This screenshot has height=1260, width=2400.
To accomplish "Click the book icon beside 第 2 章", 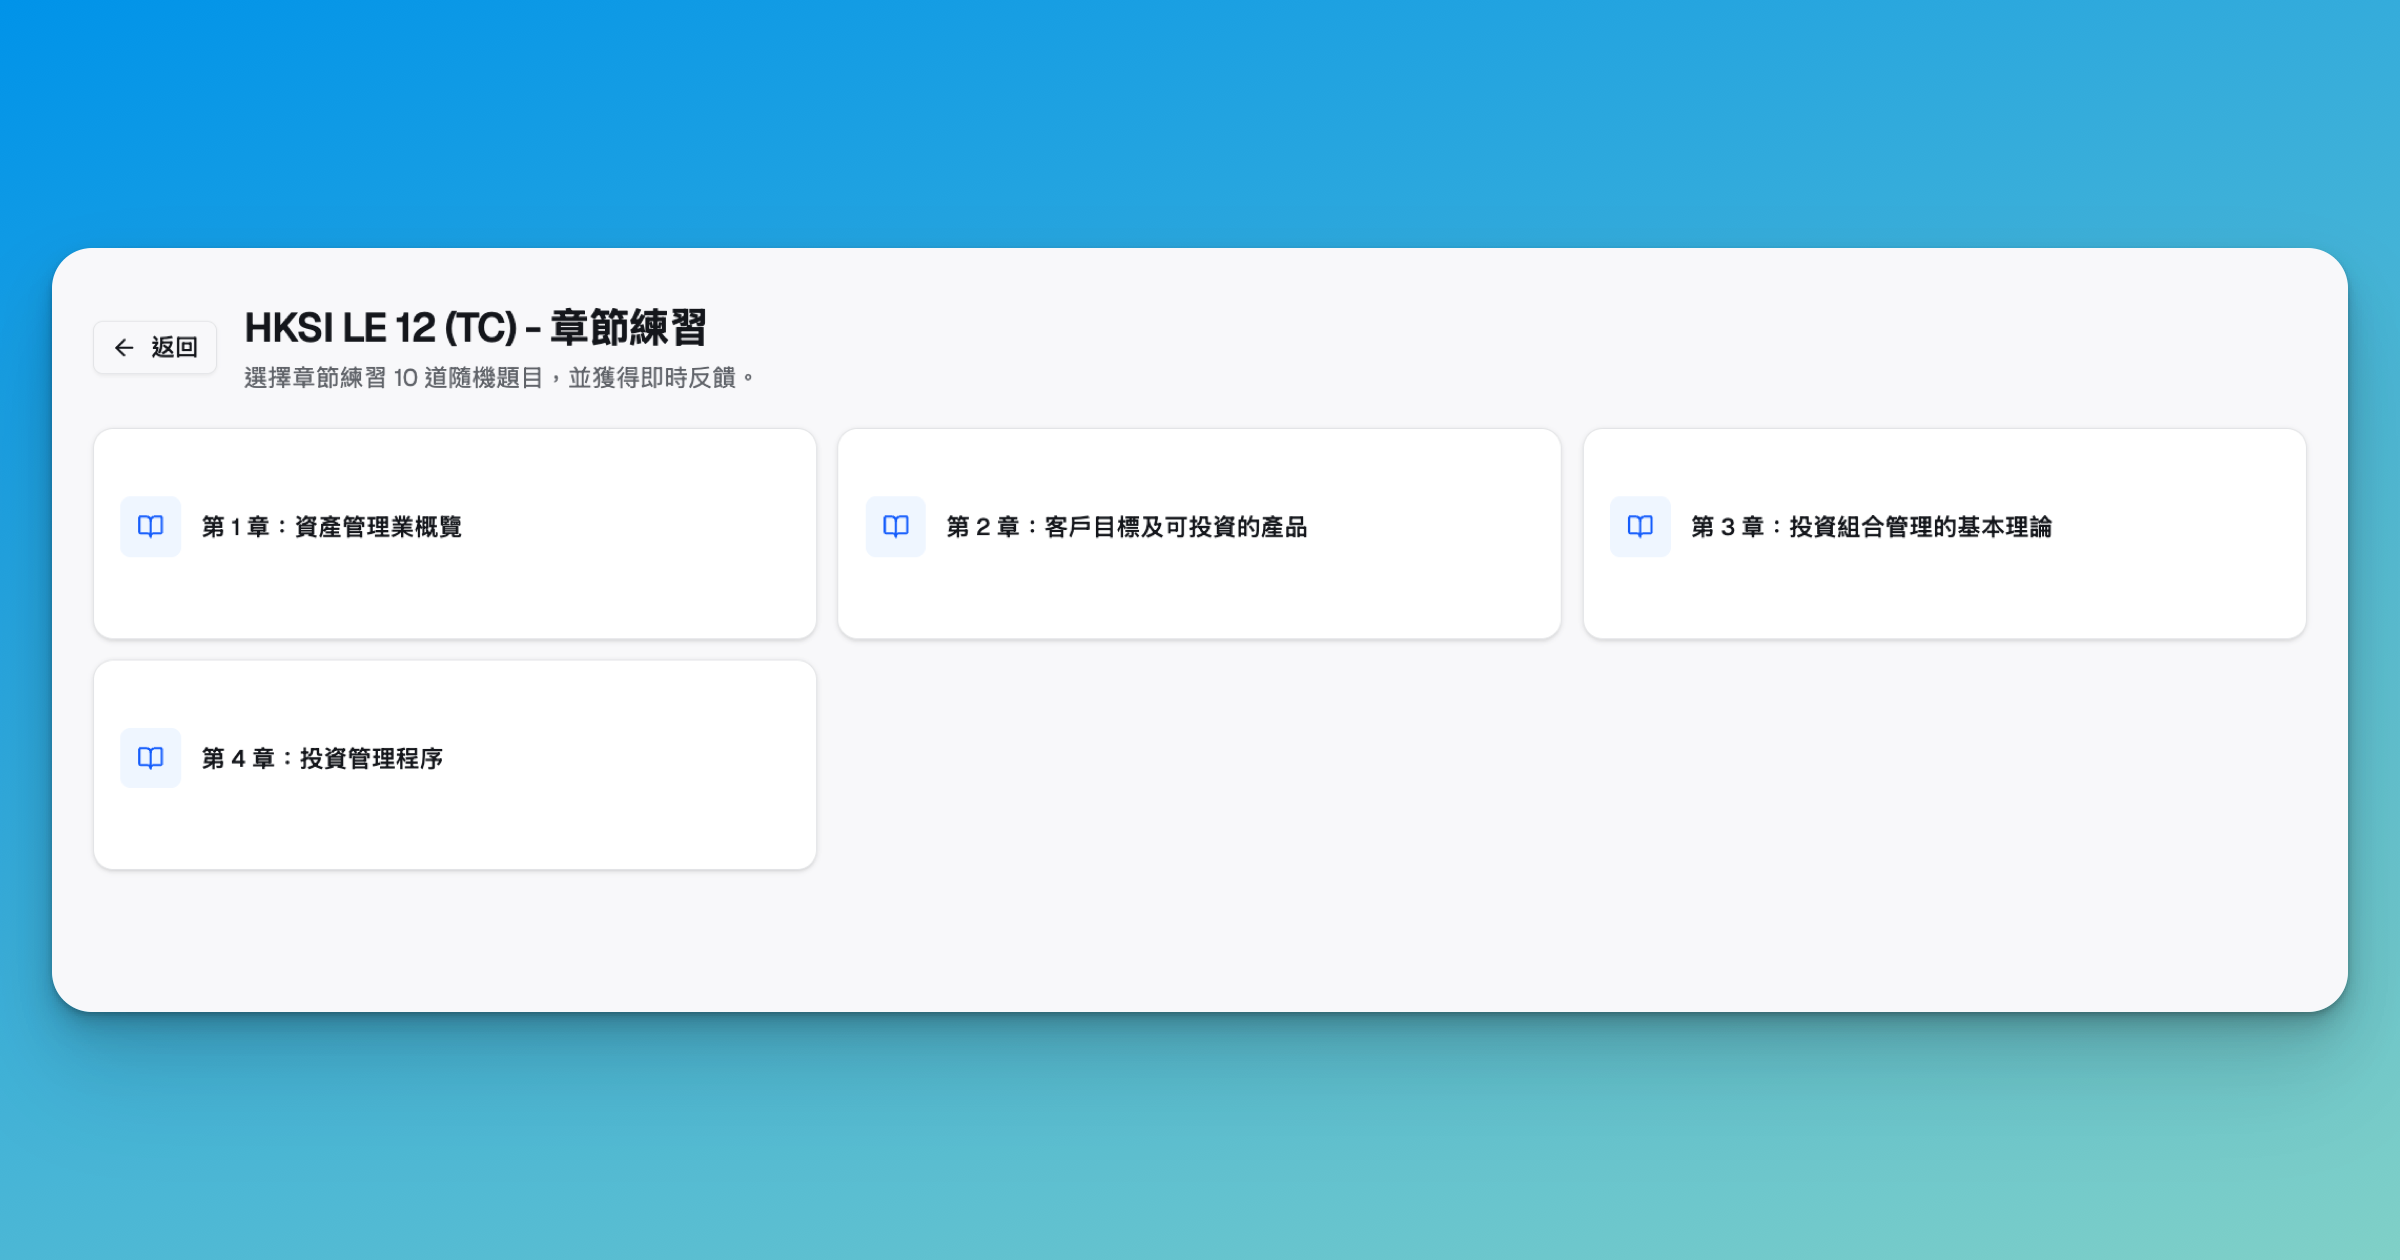I will click(896, 526).
